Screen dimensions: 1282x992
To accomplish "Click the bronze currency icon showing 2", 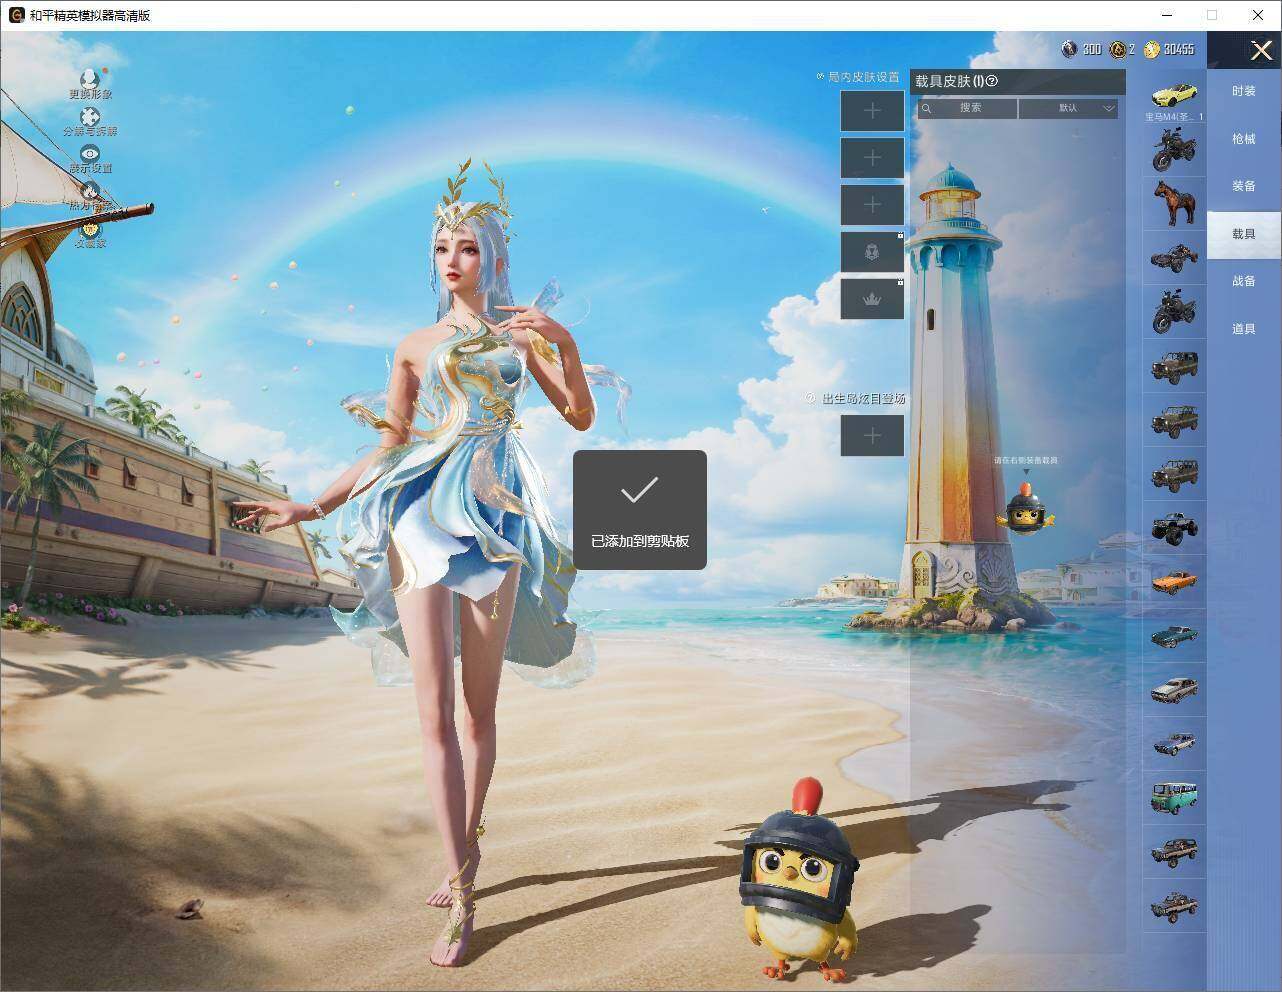I will click(1119, 49).
